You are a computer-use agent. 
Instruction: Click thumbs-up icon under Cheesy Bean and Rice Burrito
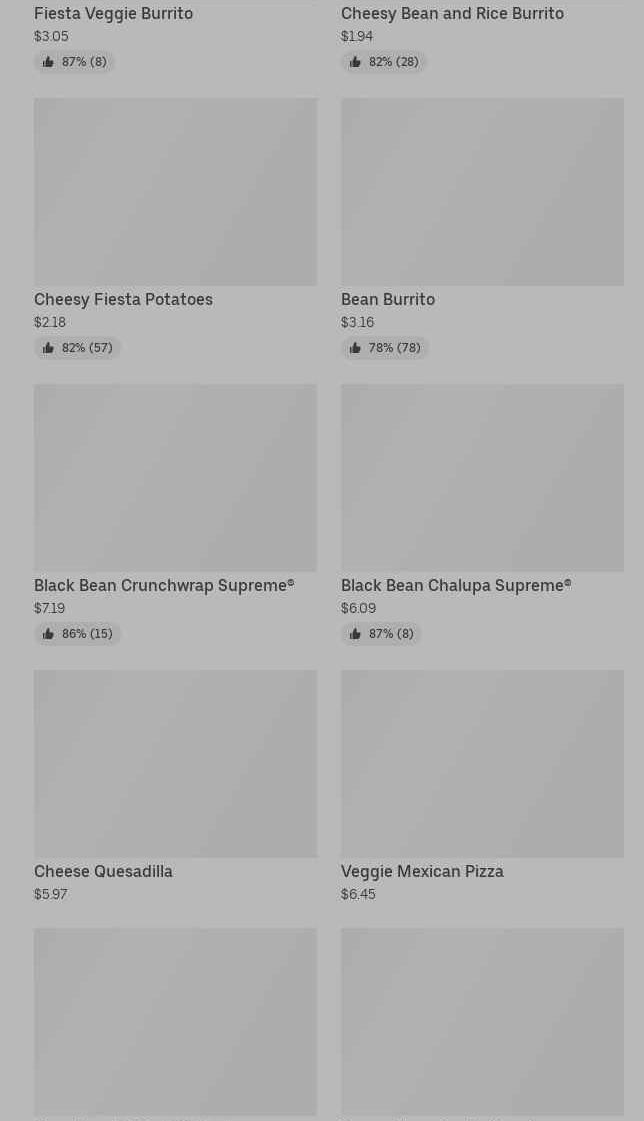355,62
